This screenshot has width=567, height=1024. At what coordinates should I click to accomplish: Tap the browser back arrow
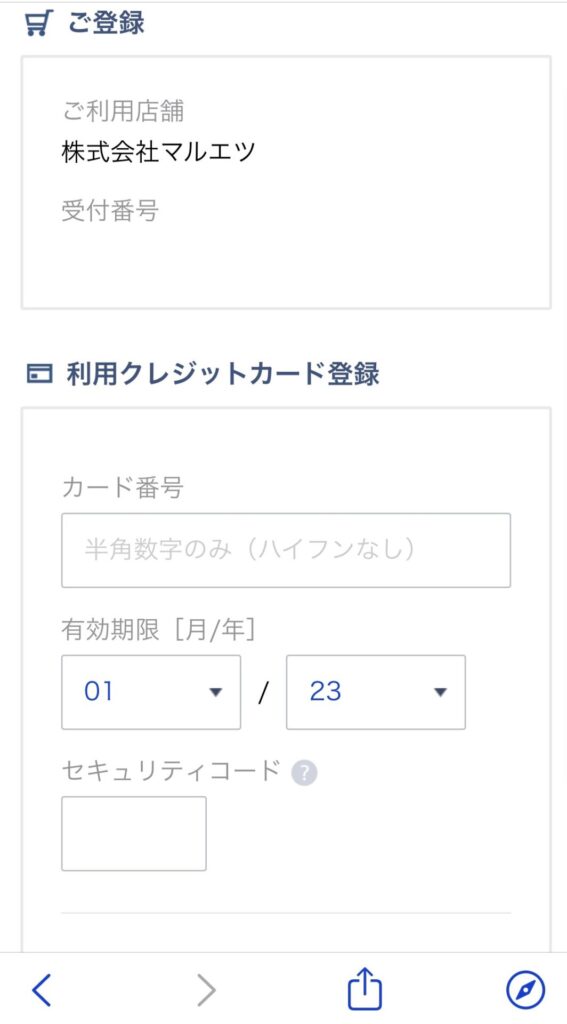[41, 991]
